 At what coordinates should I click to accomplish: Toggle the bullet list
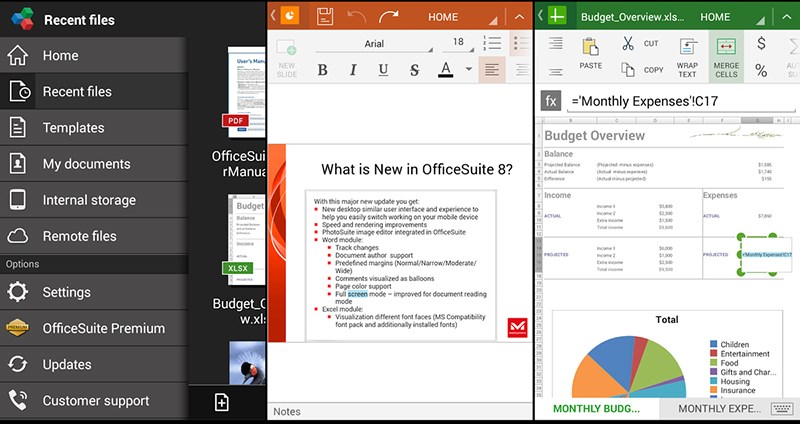521,44
